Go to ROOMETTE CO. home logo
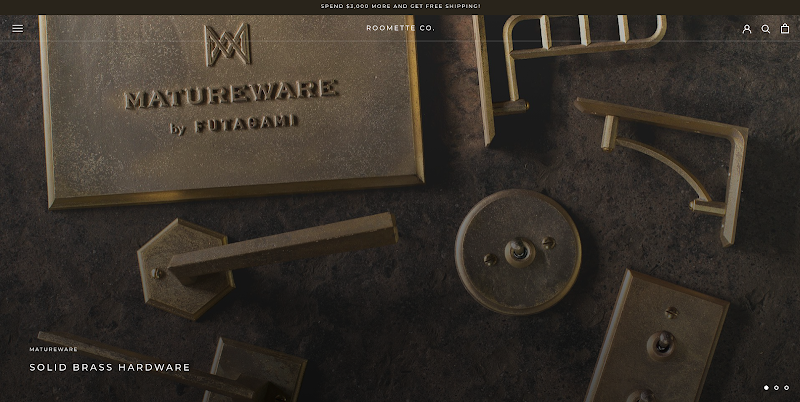Image resolution: width=800 pixels, height=402 pixels. tap(400, 28)
